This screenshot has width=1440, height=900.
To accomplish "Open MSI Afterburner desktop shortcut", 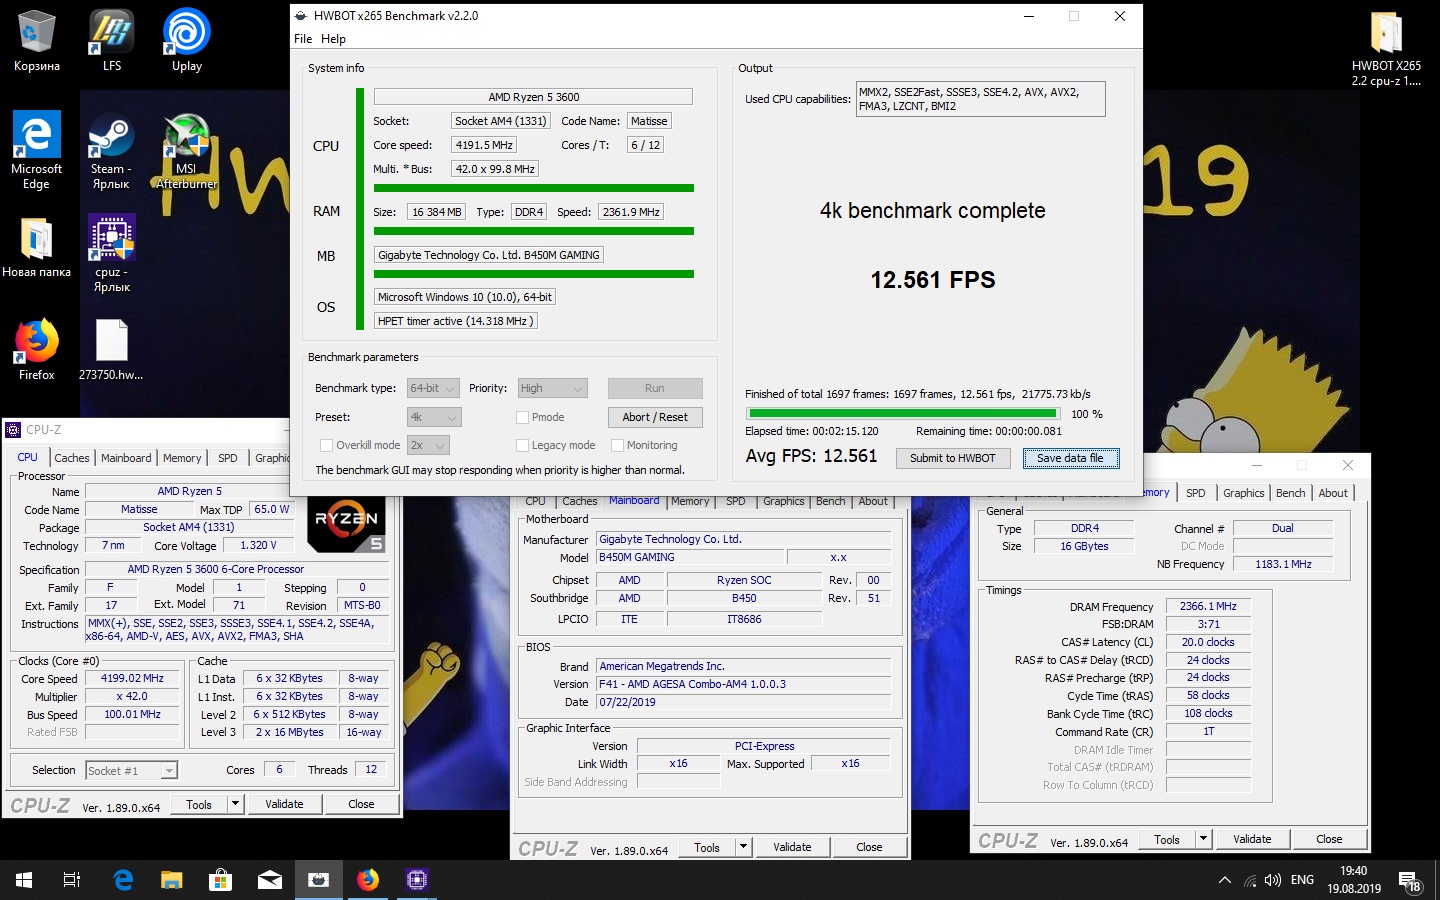I will tap(186, 150).
